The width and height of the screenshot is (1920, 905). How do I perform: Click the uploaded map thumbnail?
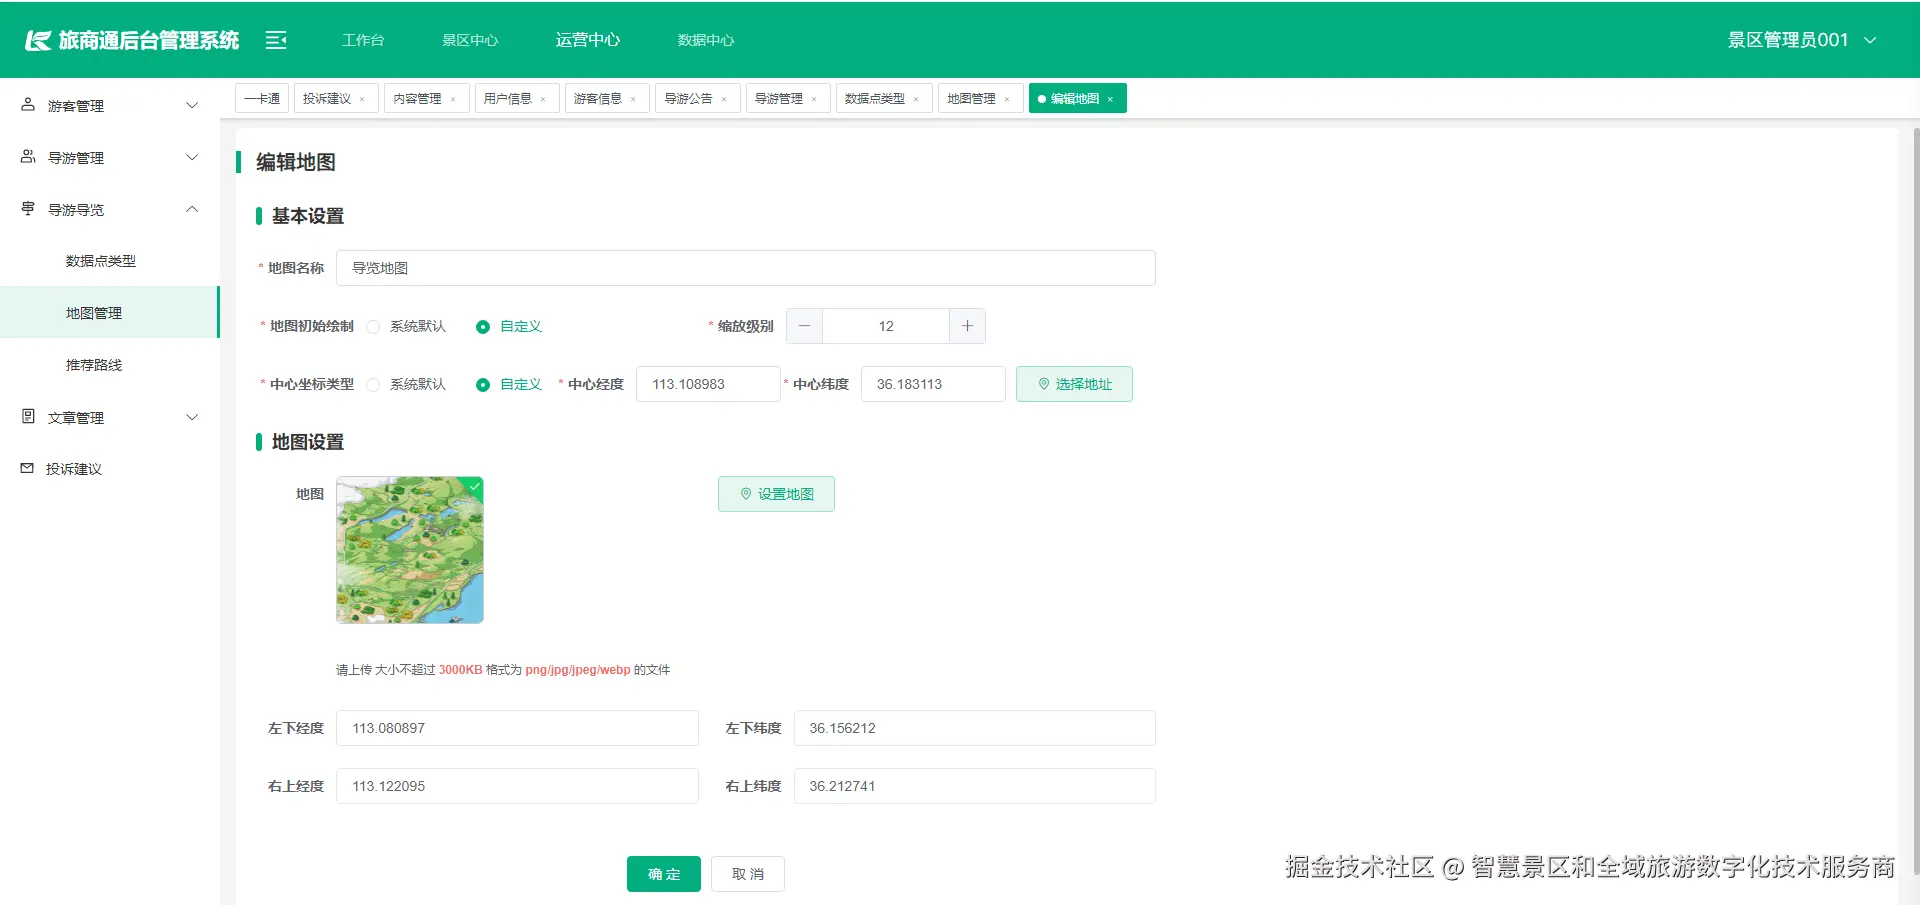pyautogui.click(x=409, y=549)
